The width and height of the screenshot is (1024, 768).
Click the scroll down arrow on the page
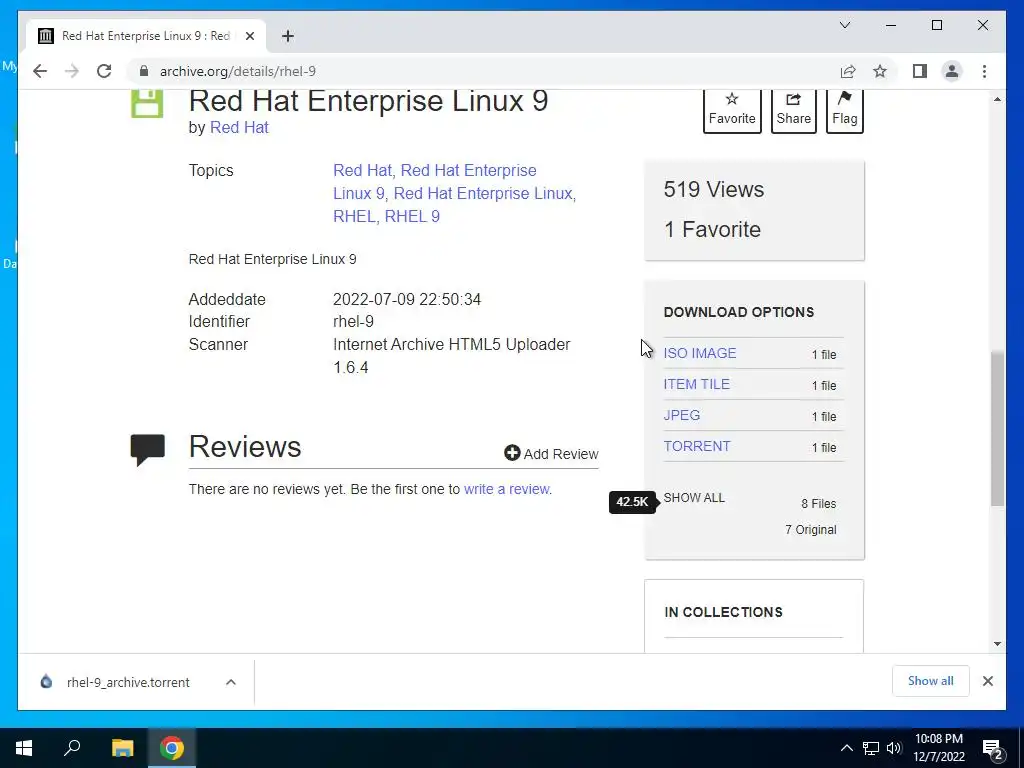[997, 644]
